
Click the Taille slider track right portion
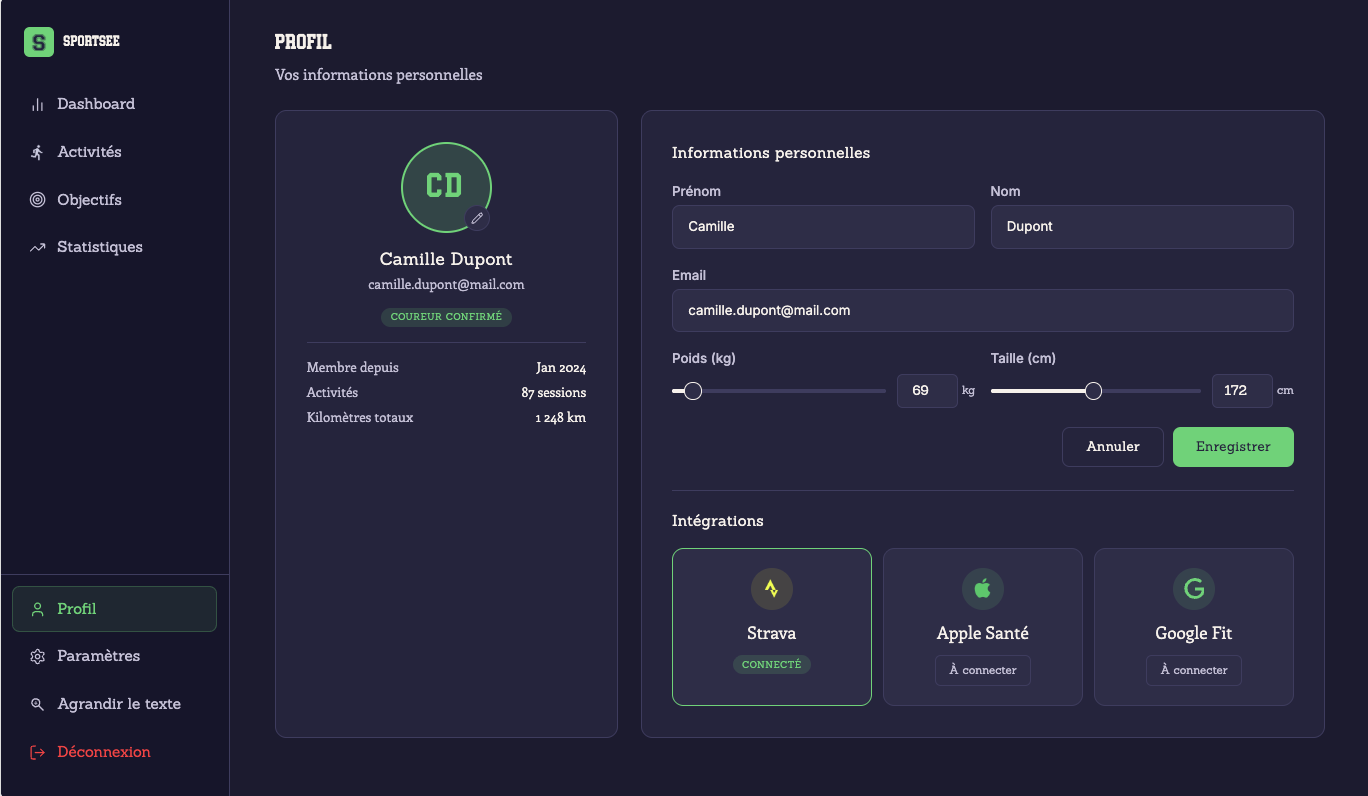1151,391
